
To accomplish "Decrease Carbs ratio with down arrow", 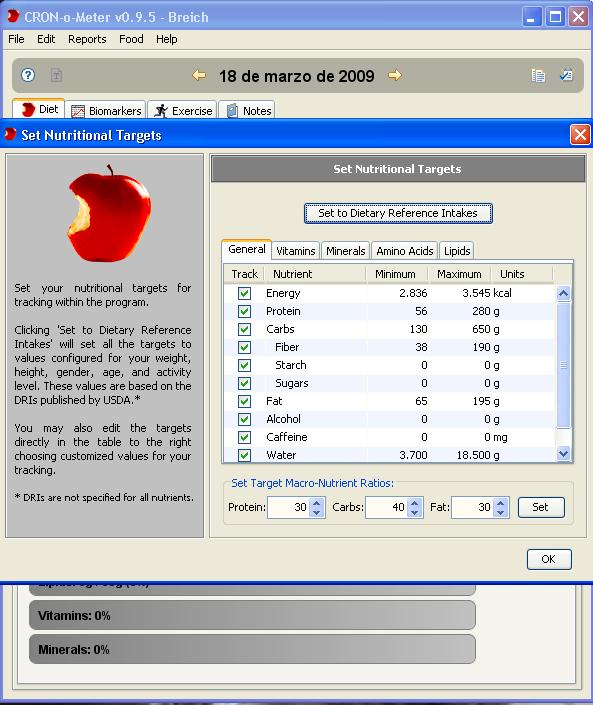I will [415, 512].
